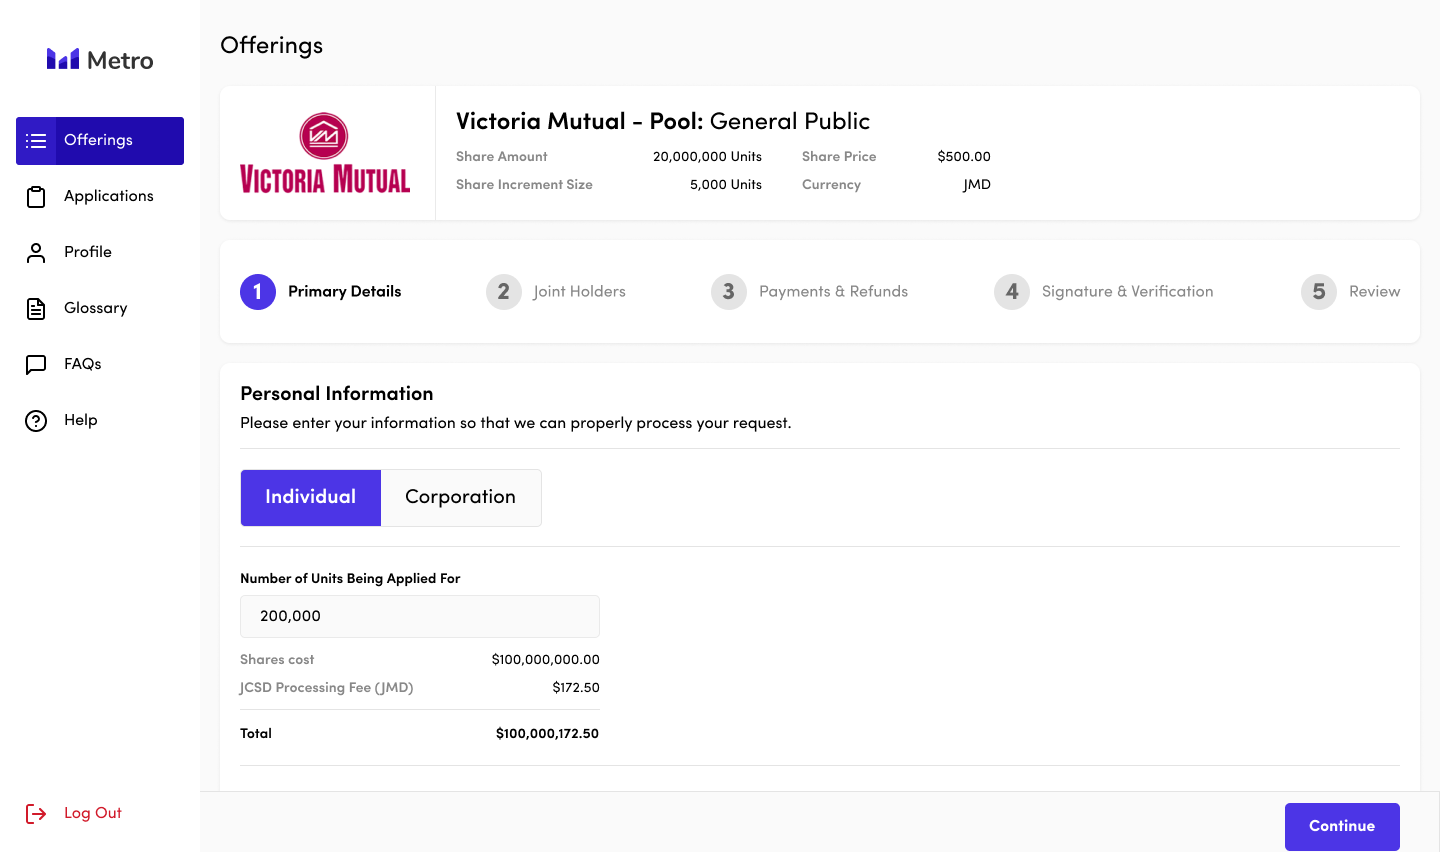Open the Applications menu item
Viewport: 1440px width, 852px height.
point(100,197)
